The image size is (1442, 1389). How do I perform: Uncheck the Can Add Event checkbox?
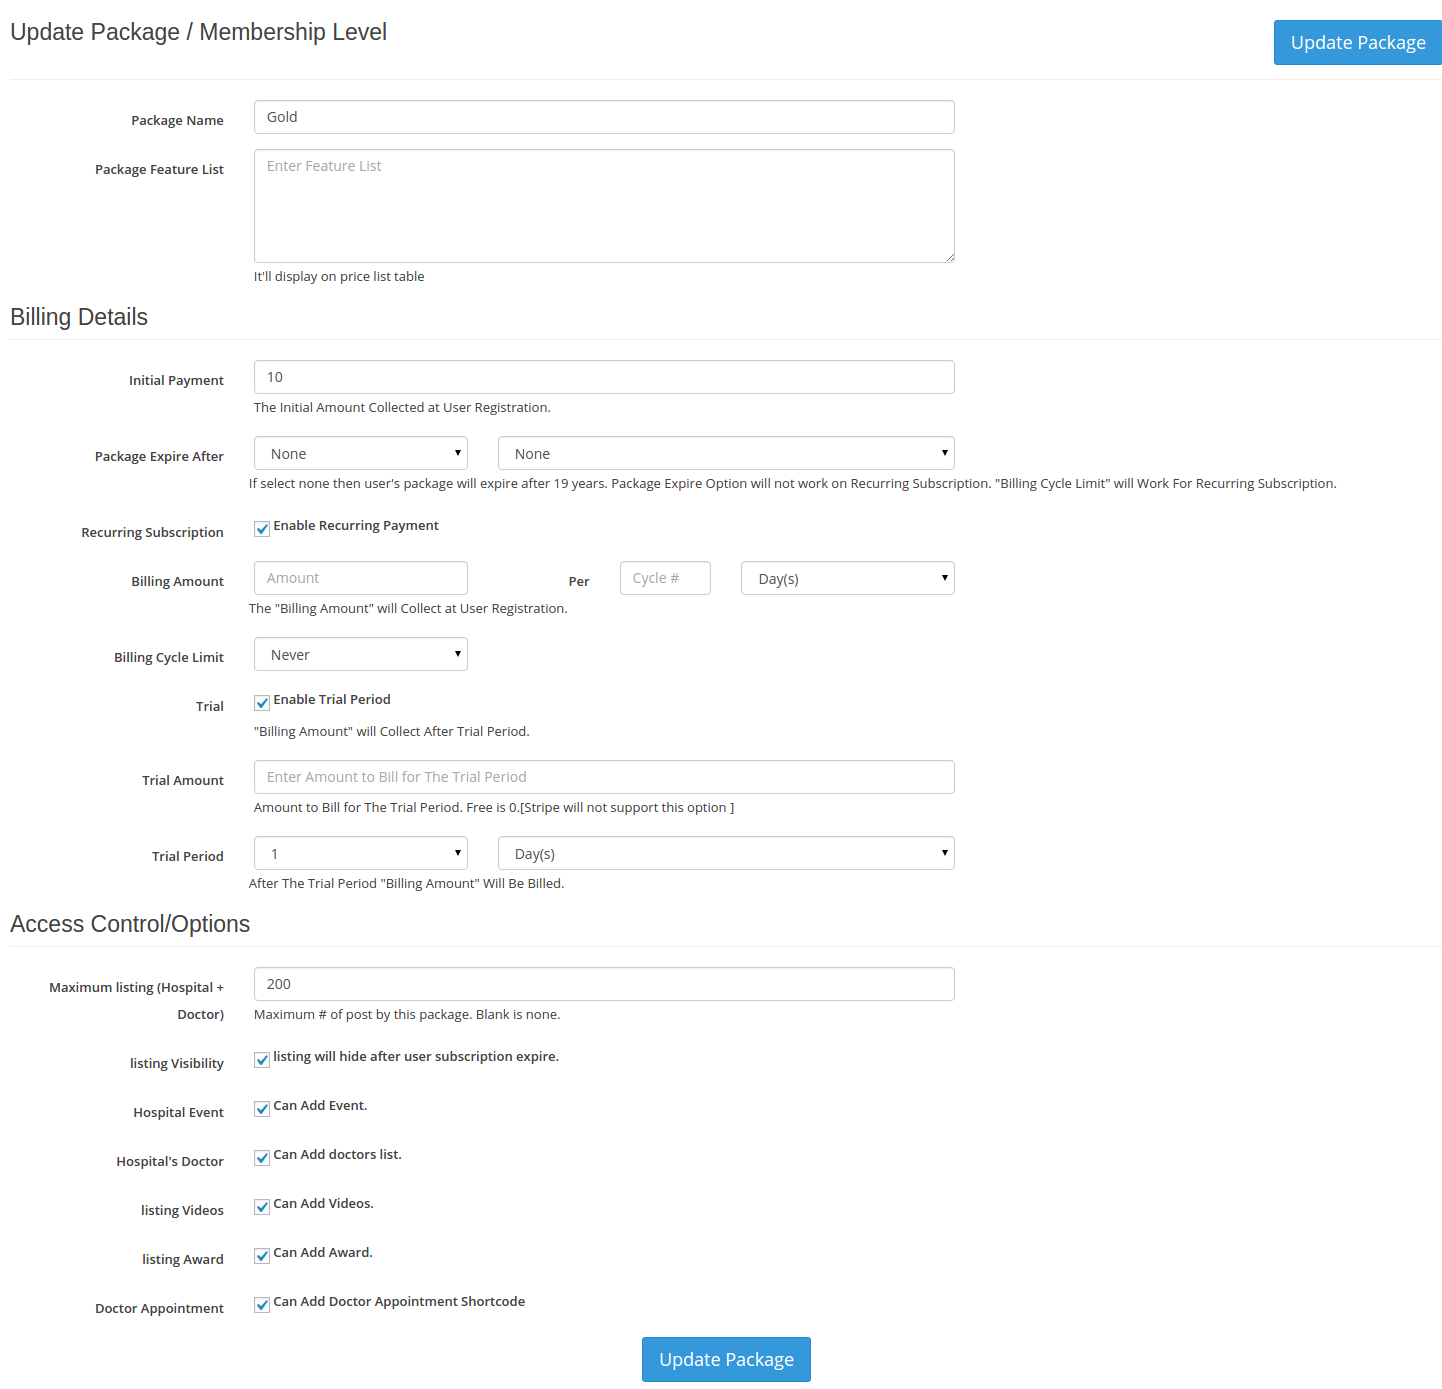[x=262, y=1108]
